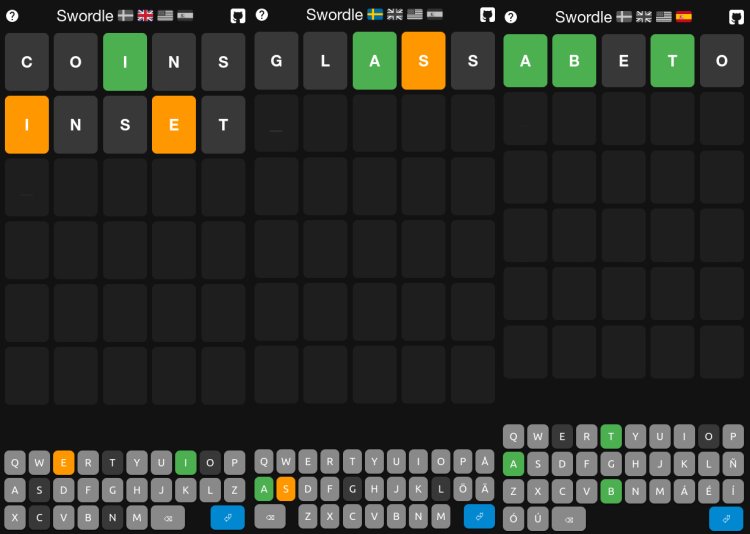
Task: Tap dark E key on Spanish keyboard
Action: tap(562, 436)
